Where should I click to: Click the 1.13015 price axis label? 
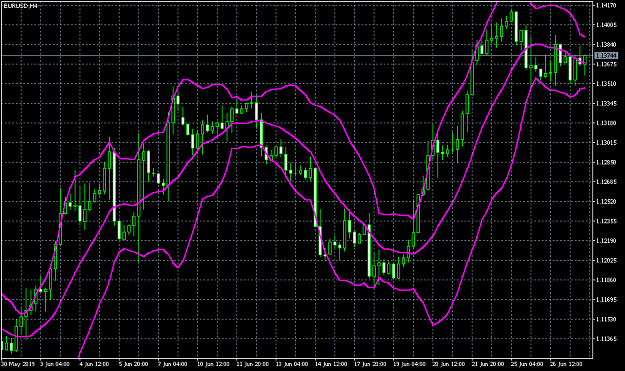click(606, 143)
